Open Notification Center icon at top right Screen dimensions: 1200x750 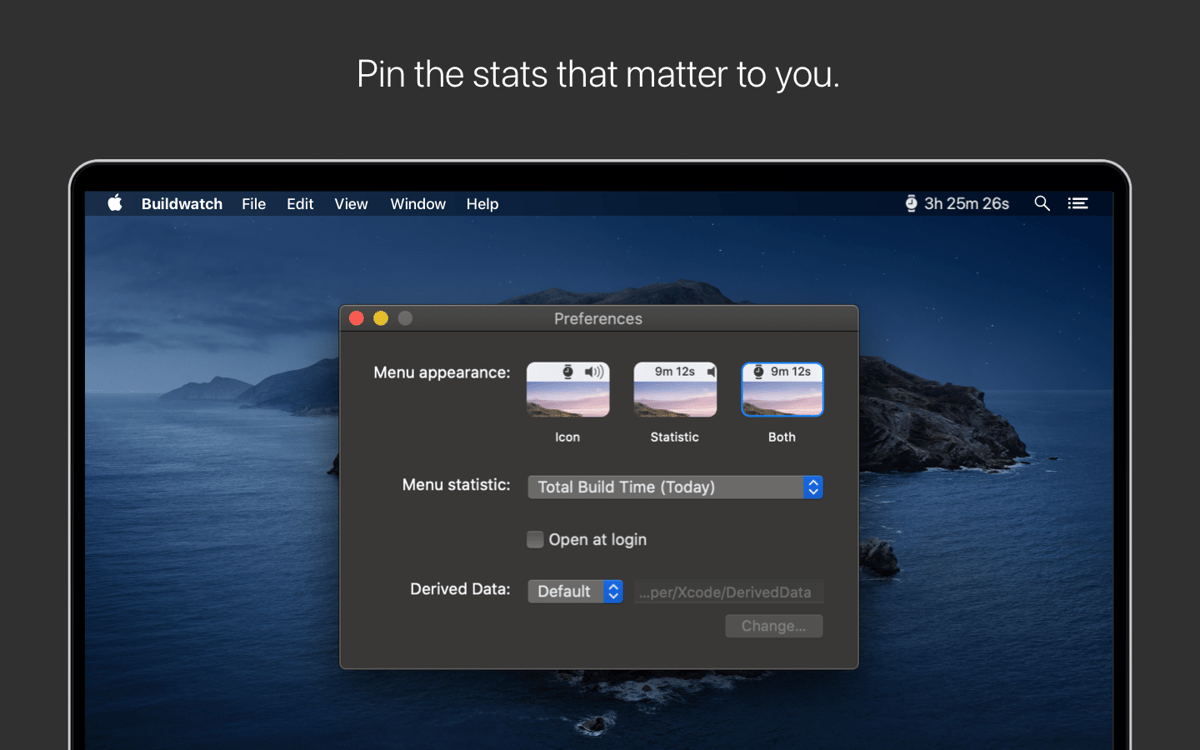pyautogui.click(x=1078, y=203)
